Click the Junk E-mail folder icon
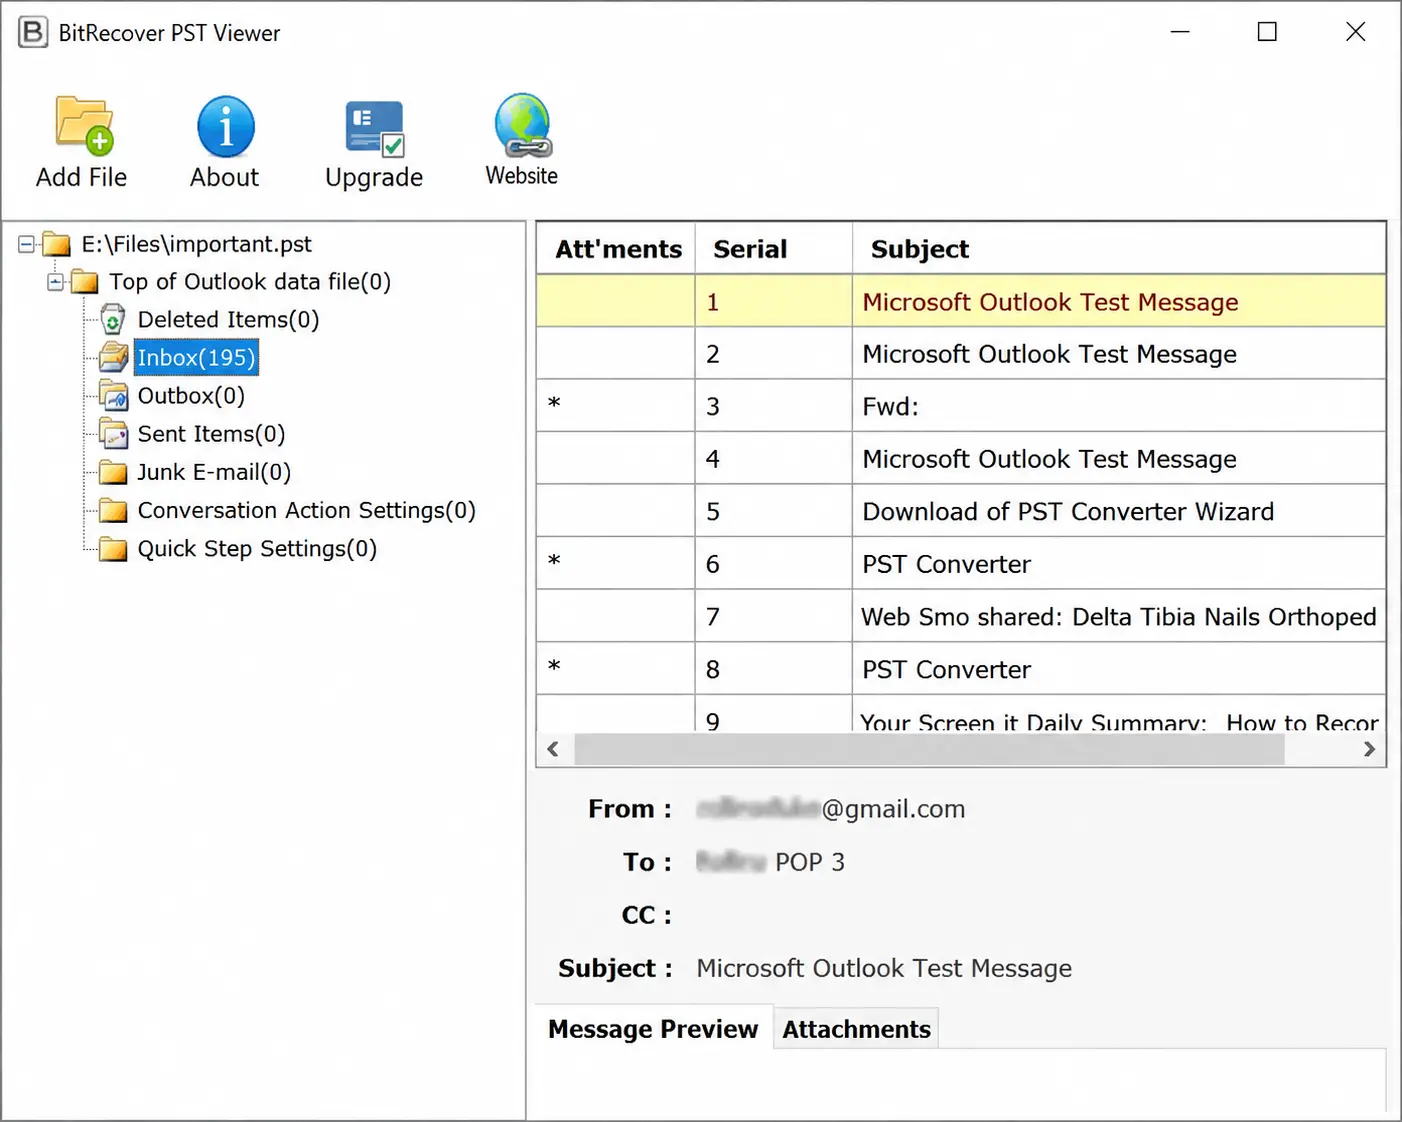The width and height of the screenshot is (1402, 1122). point(113,472)
